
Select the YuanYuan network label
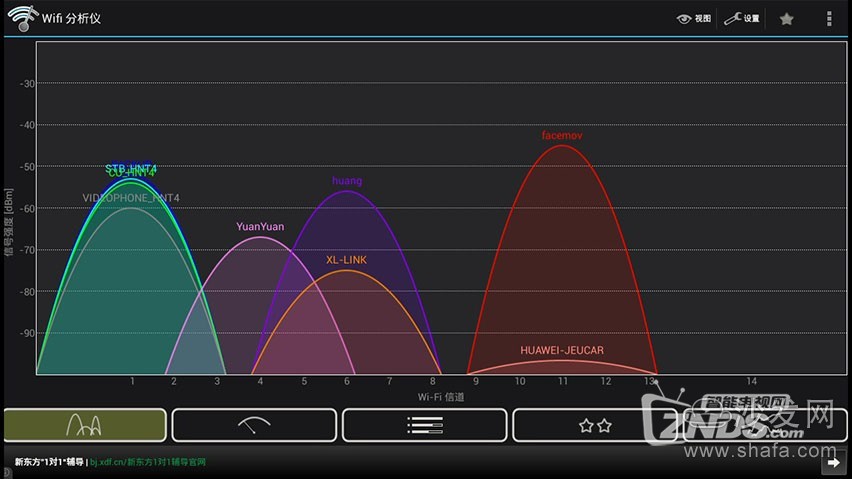pos(260,226)
